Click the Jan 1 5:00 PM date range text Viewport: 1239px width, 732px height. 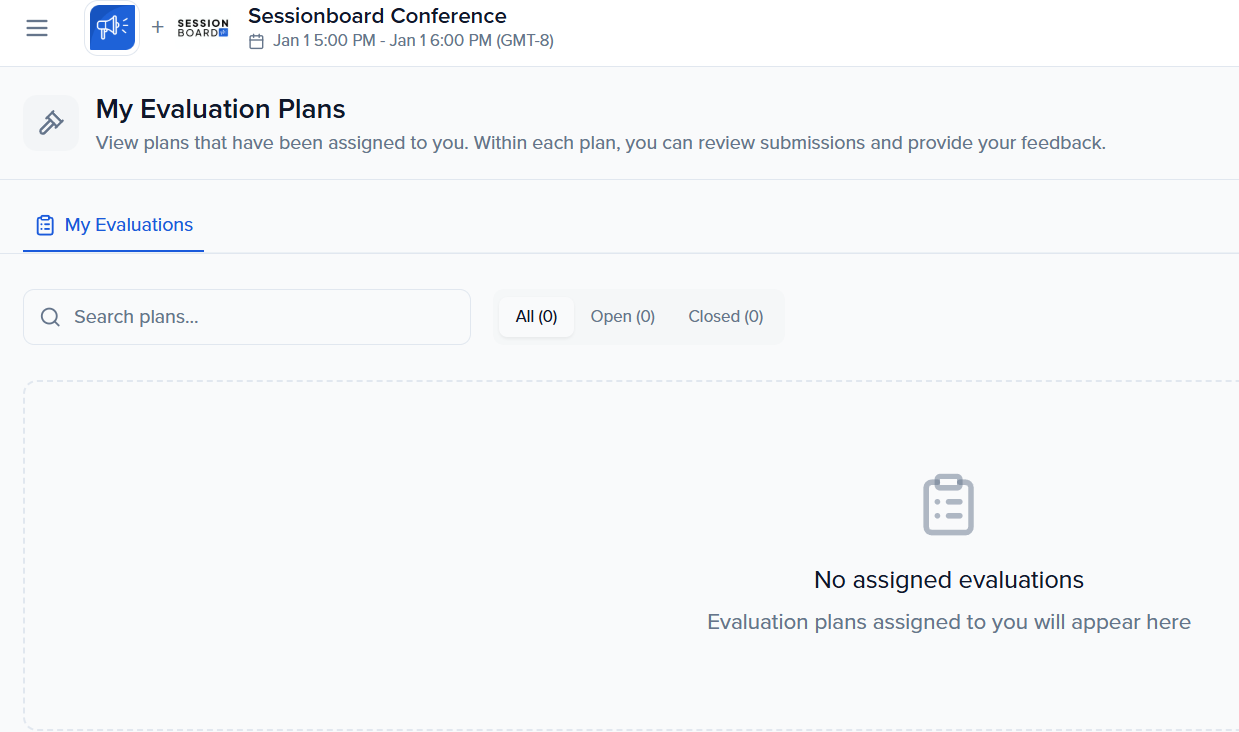coord(413,41)
